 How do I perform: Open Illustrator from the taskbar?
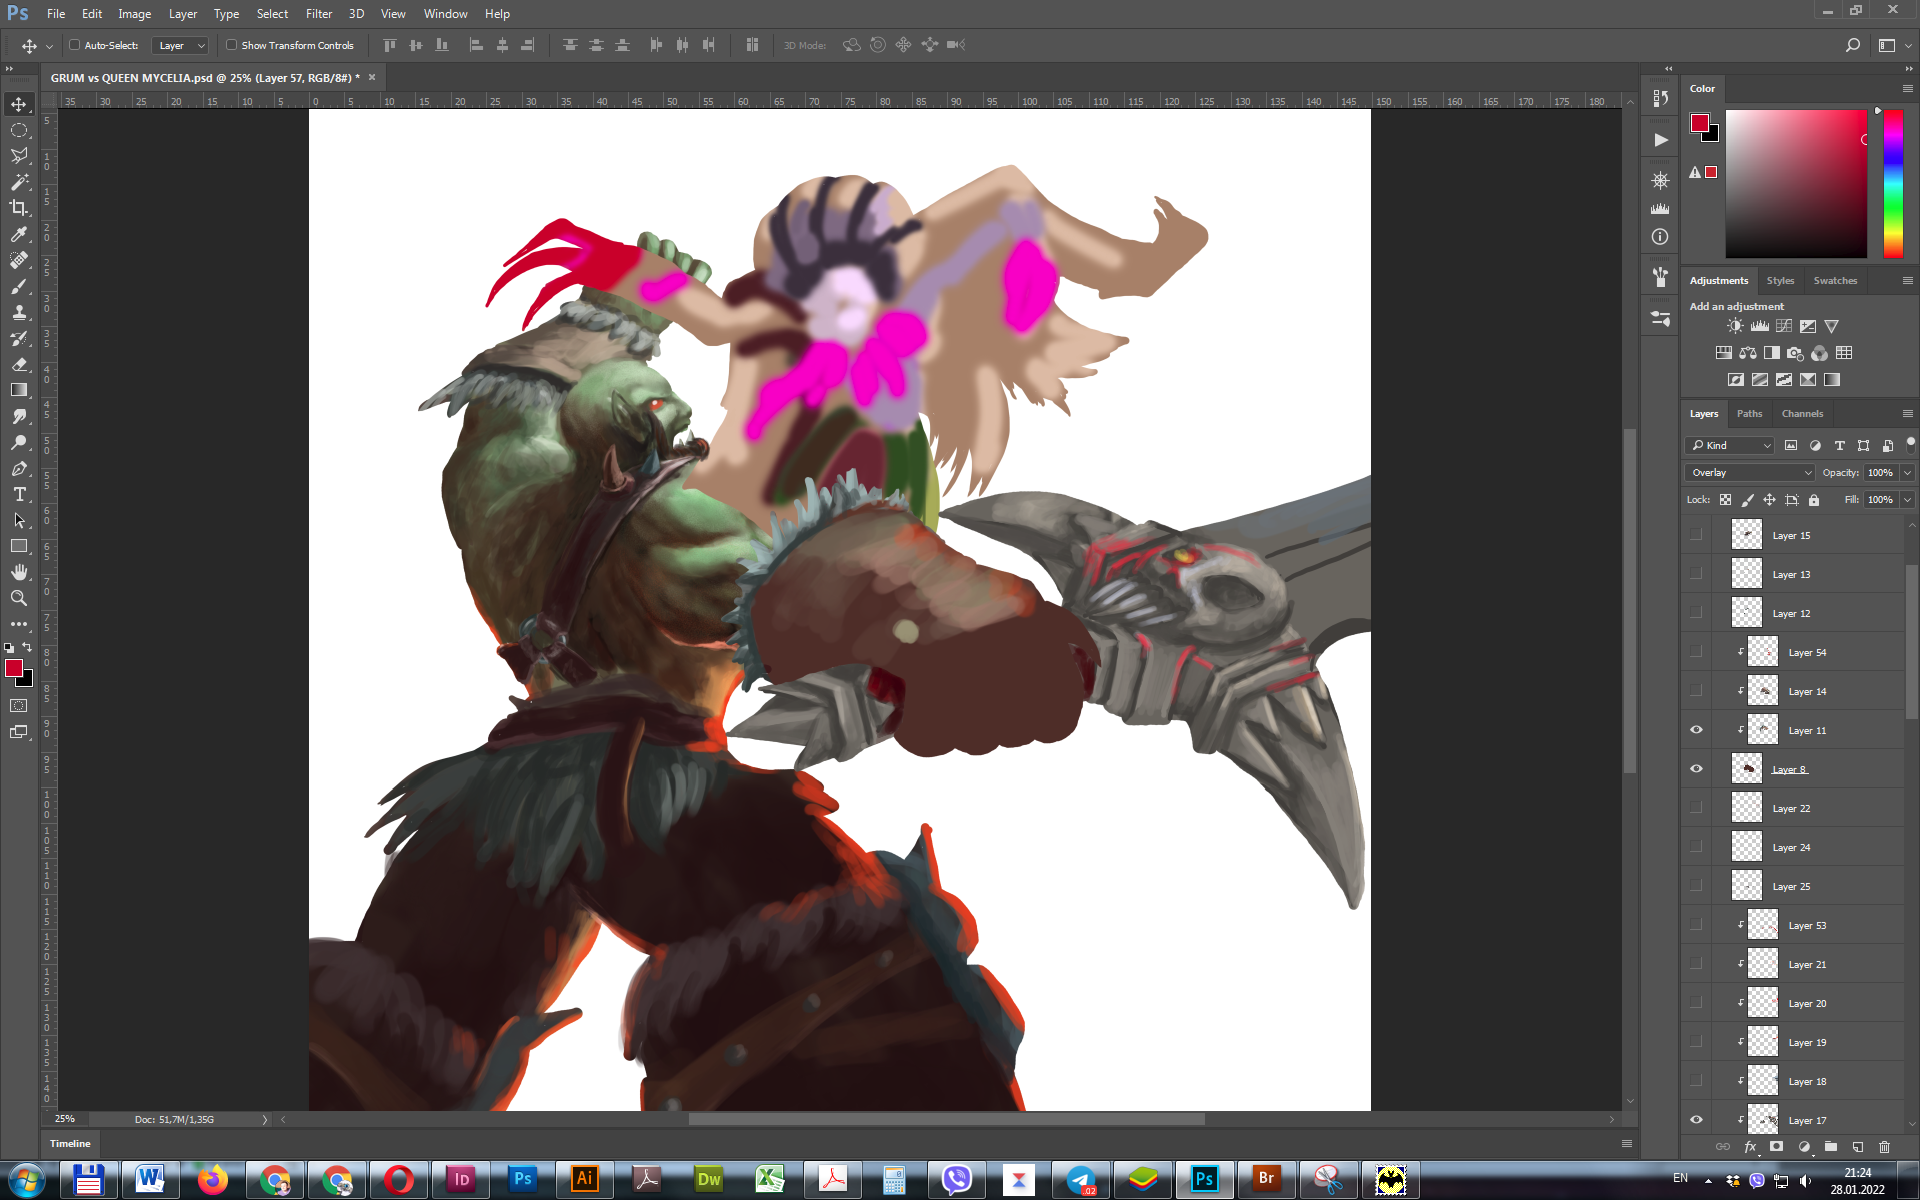pos(584,1180)
